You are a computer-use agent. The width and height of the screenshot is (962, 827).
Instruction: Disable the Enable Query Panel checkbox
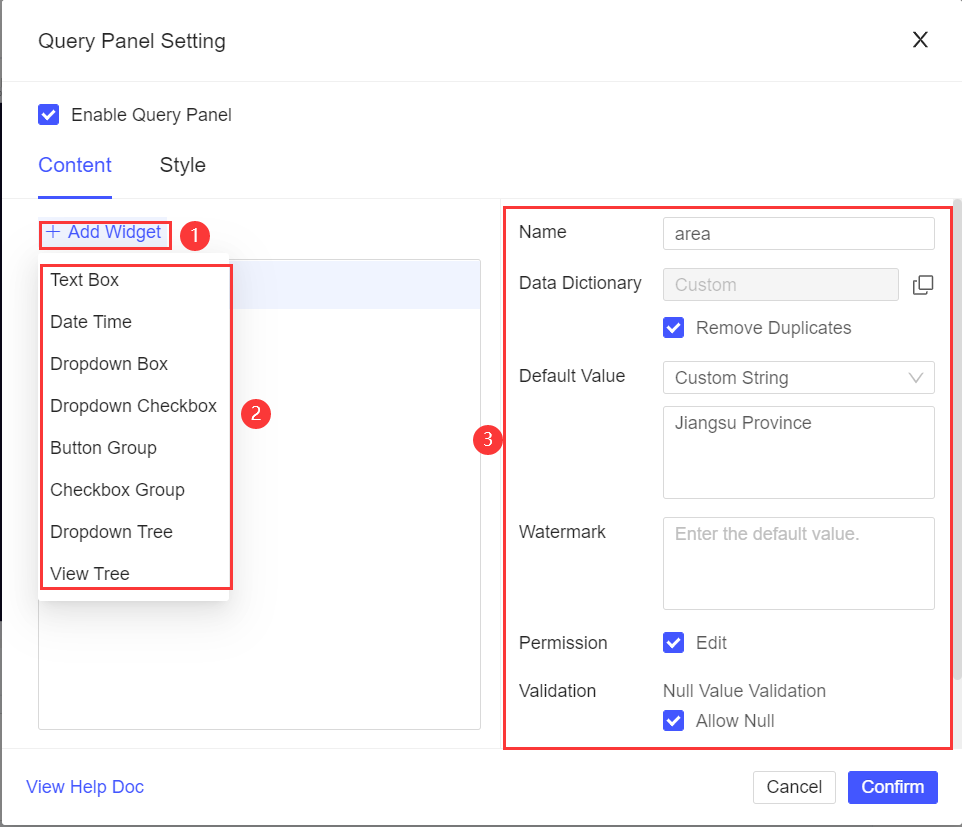[x=49, y=114]
